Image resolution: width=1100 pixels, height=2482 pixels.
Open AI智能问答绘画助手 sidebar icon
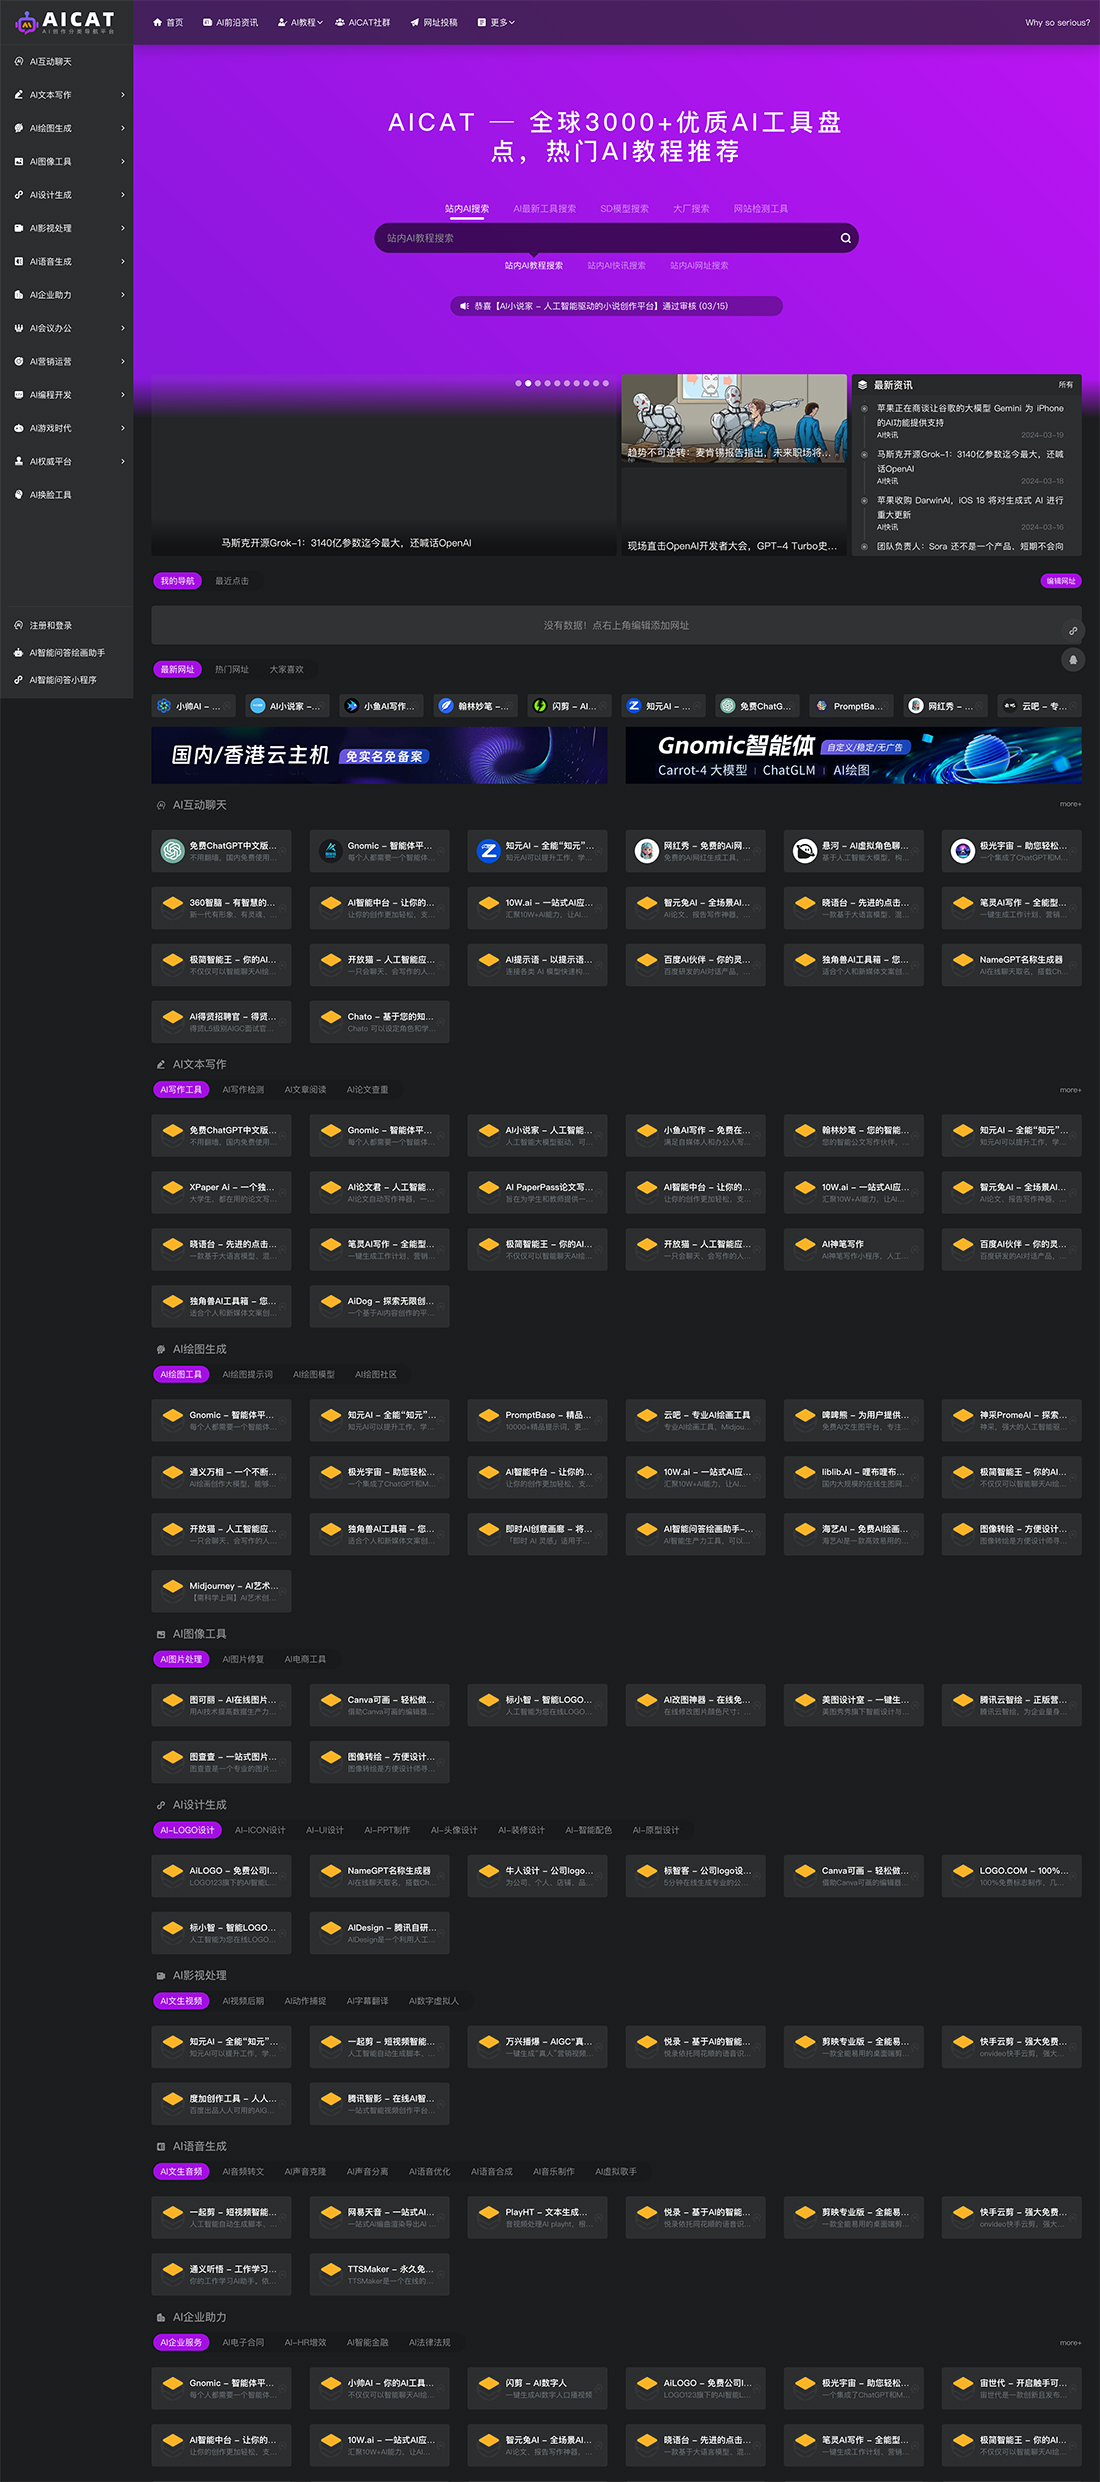(x=19, y=653)
